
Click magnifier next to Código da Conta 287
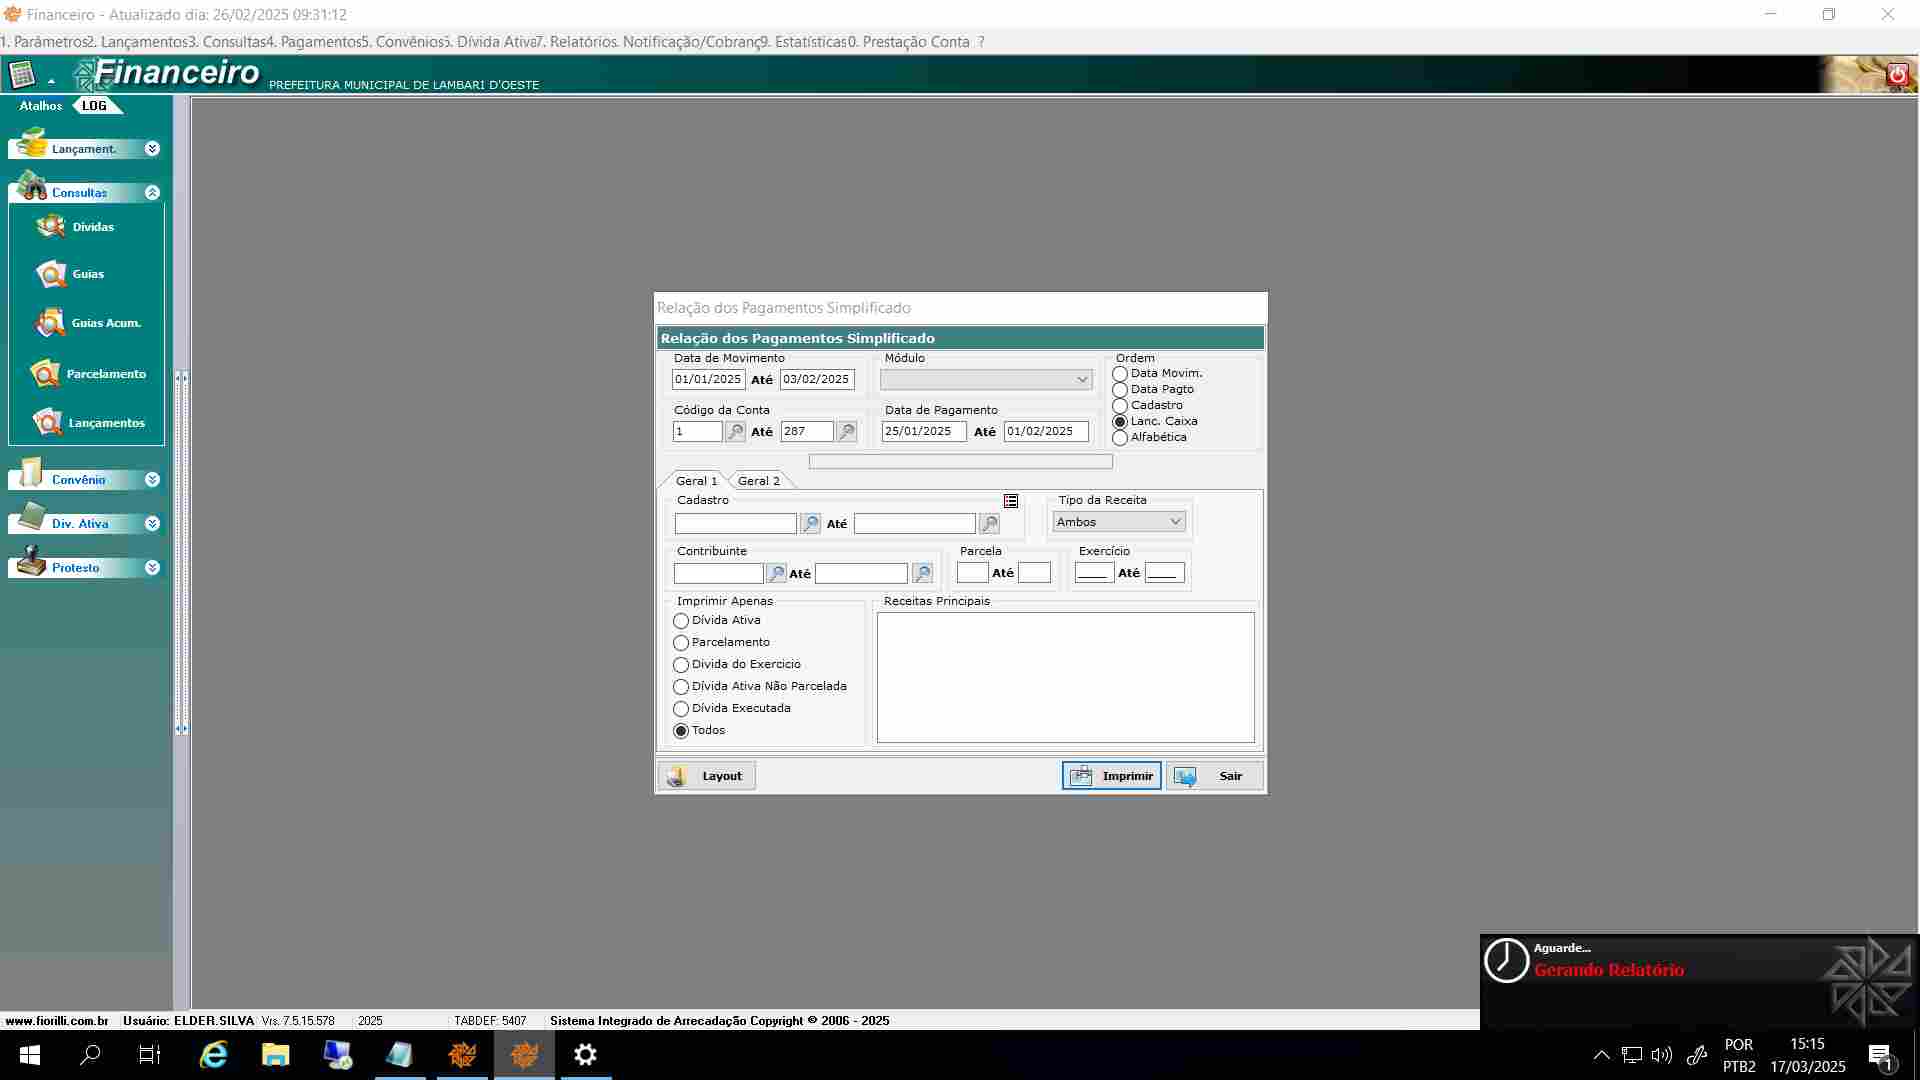(847, 432)
